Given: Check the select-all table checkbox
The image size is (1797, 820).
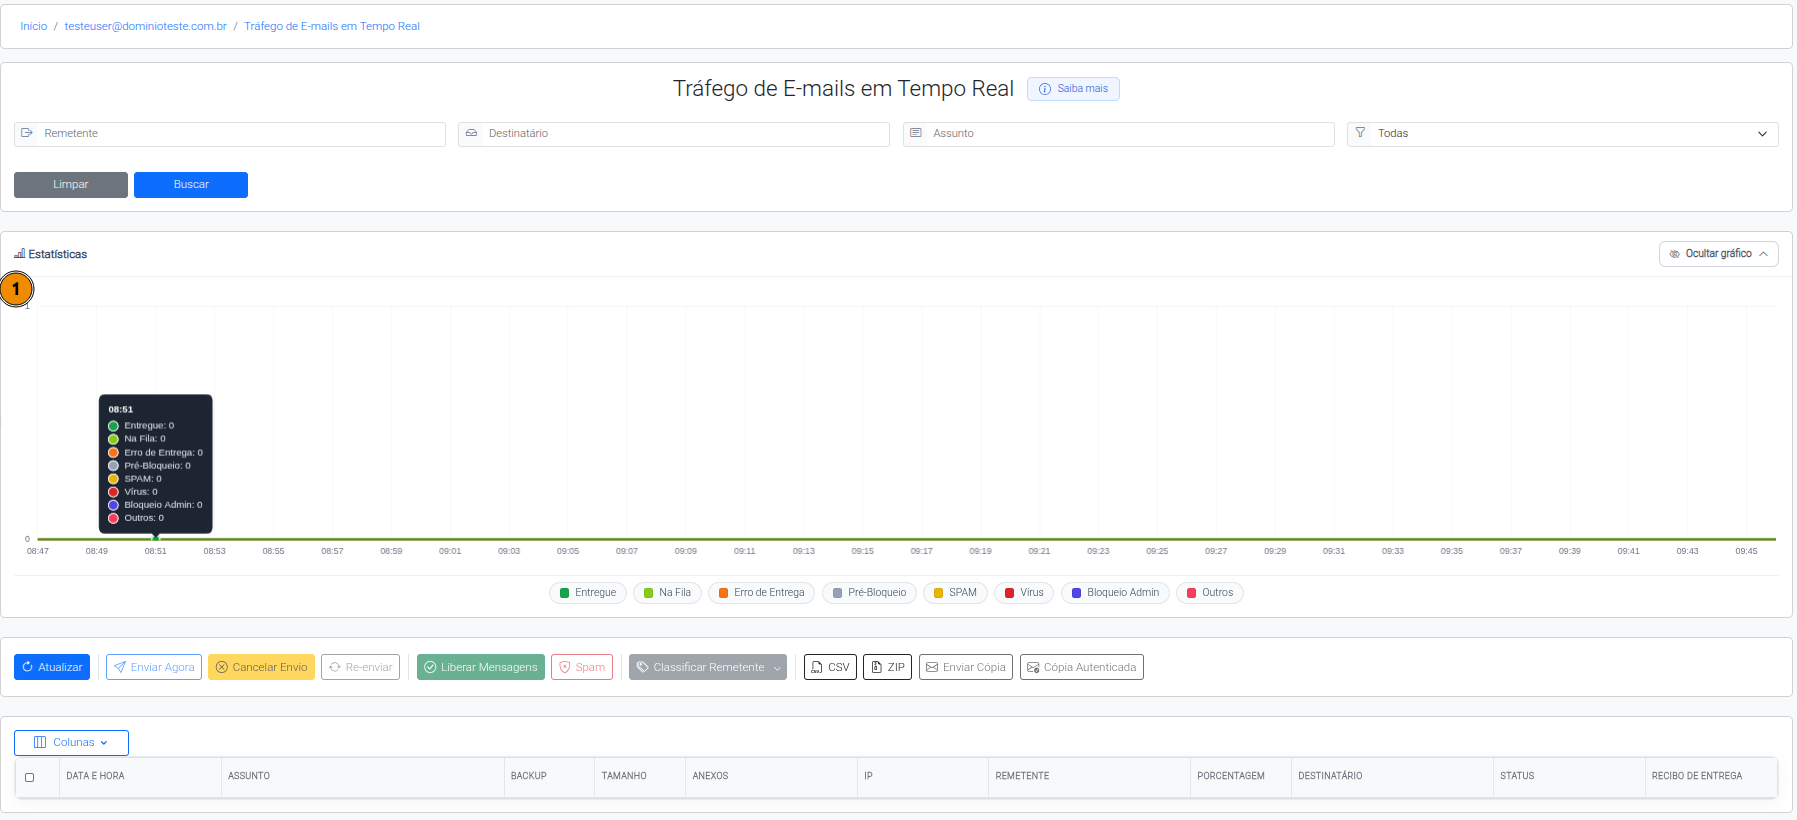Looking at the screenshot, I should (x=29, y=777).
